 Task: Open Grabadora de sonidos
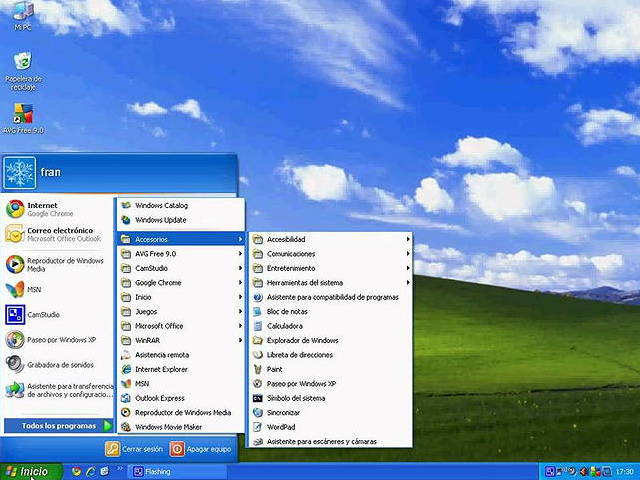[57, 365]
